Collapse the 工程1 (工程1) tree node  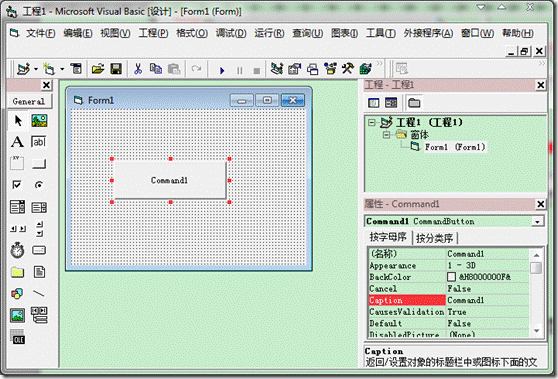(372, 122)
